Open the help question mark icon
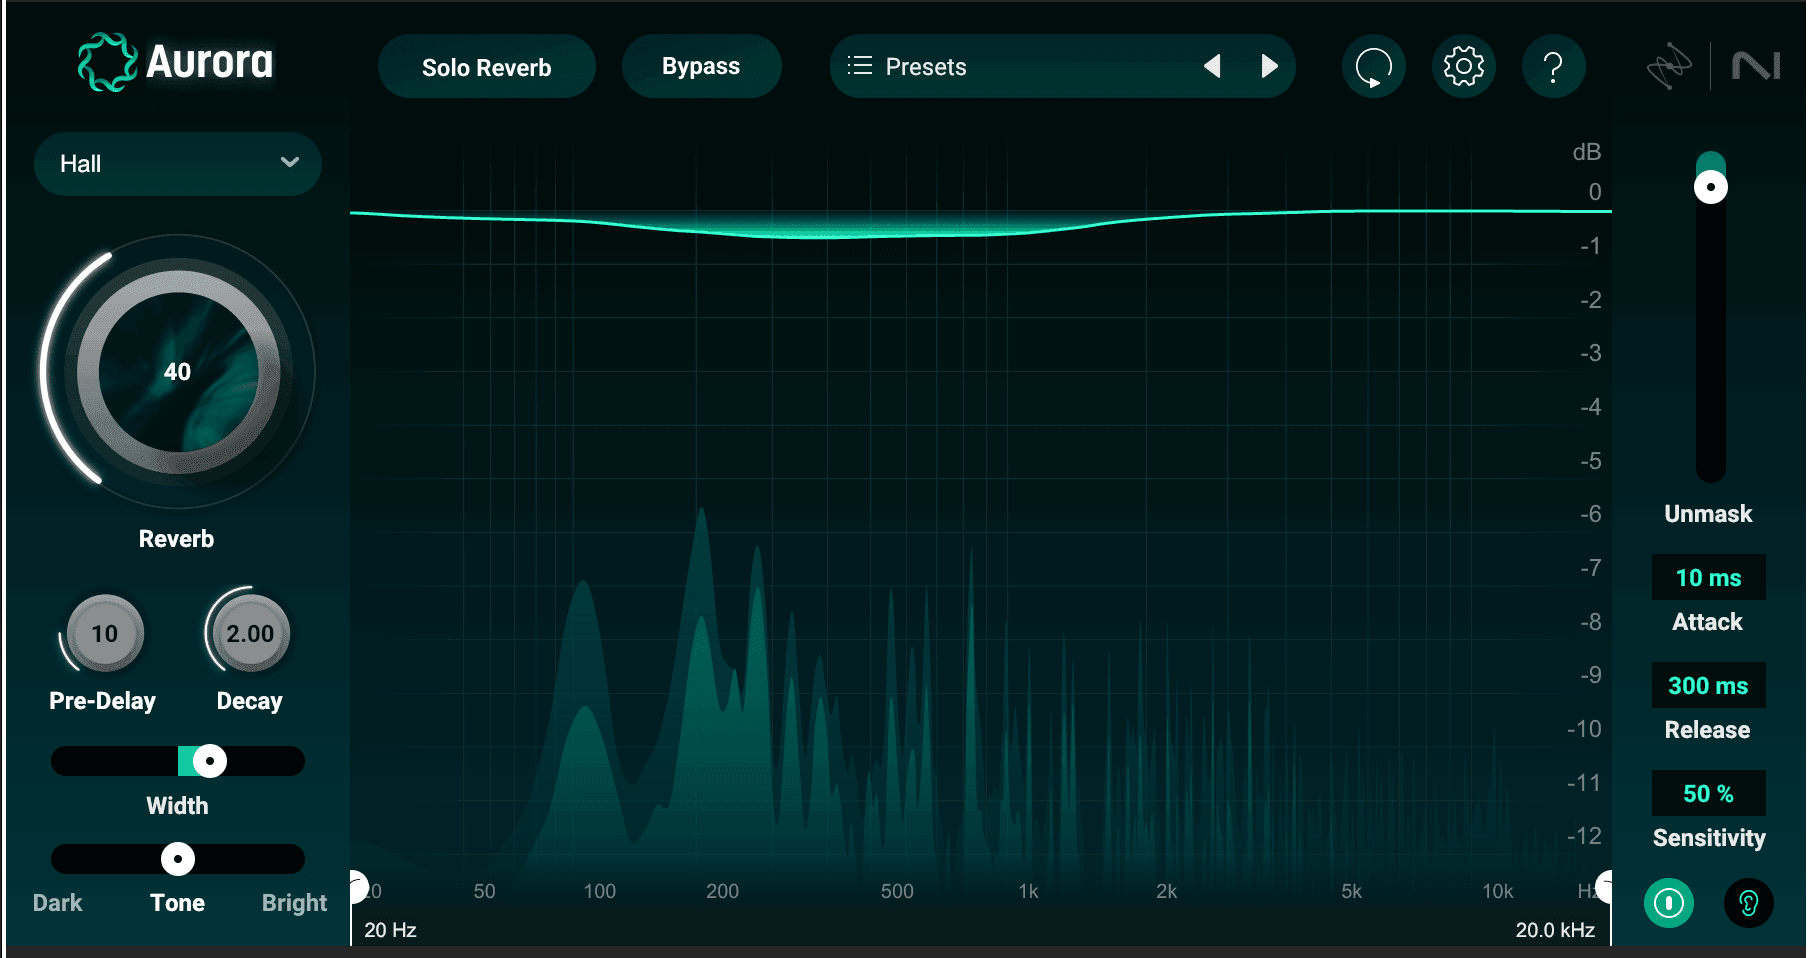 coord(1553,67)
